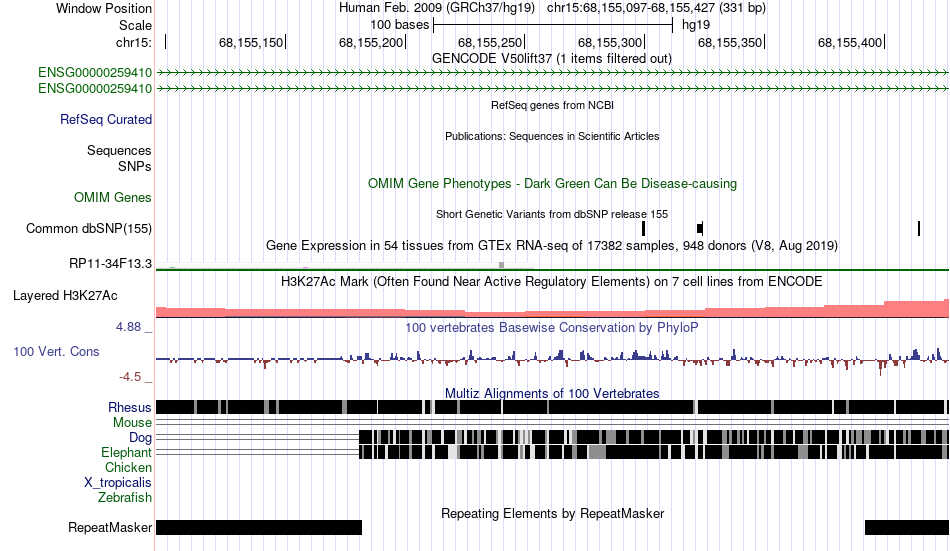The height and width of the screenshot is (551, 950).
Task: Click the Elephant species label
Action: coord(126,453)
